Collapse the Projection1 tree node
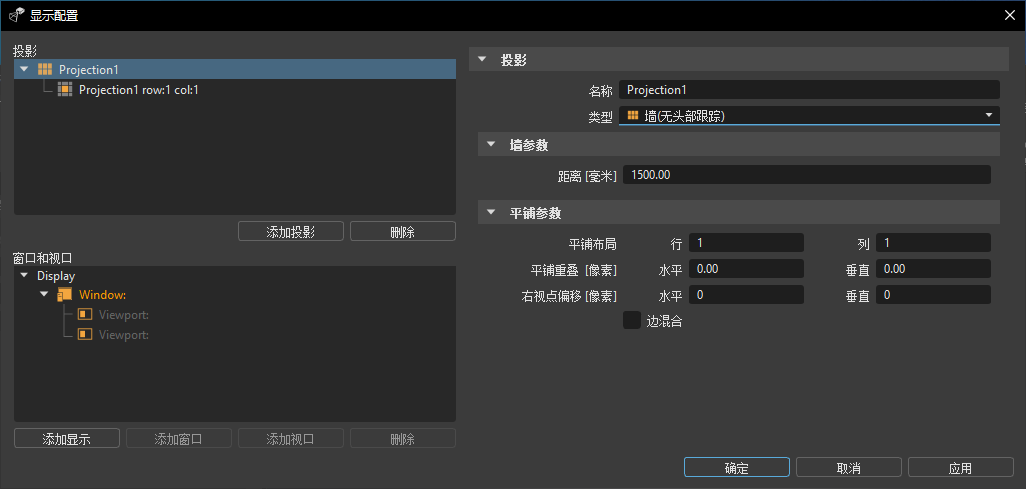 coord(24,69)
